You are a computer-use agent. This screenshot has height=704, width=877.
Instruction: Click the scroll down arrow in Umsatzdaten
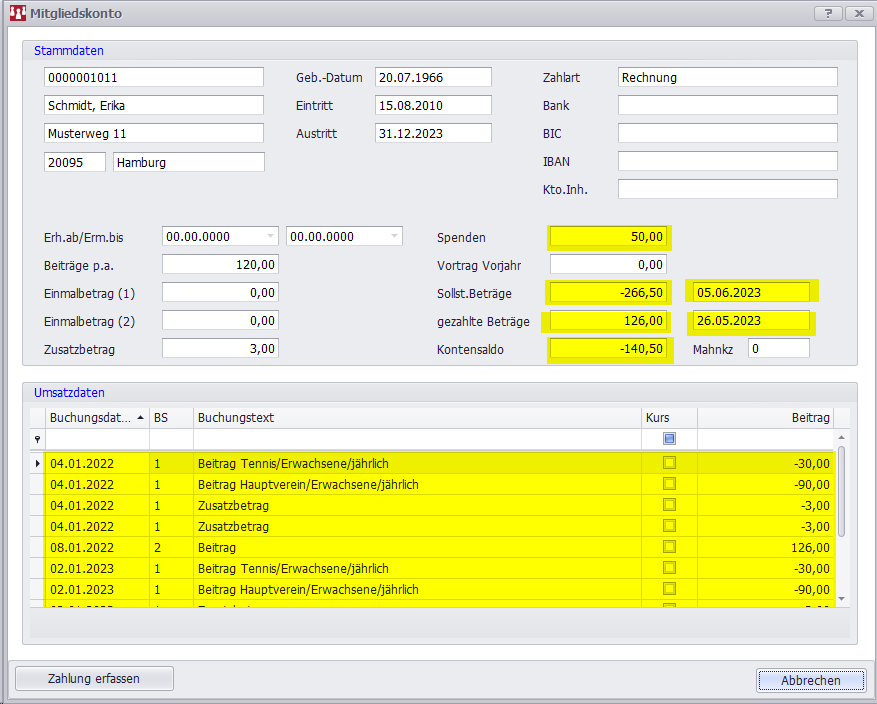[x=841, y=598]
